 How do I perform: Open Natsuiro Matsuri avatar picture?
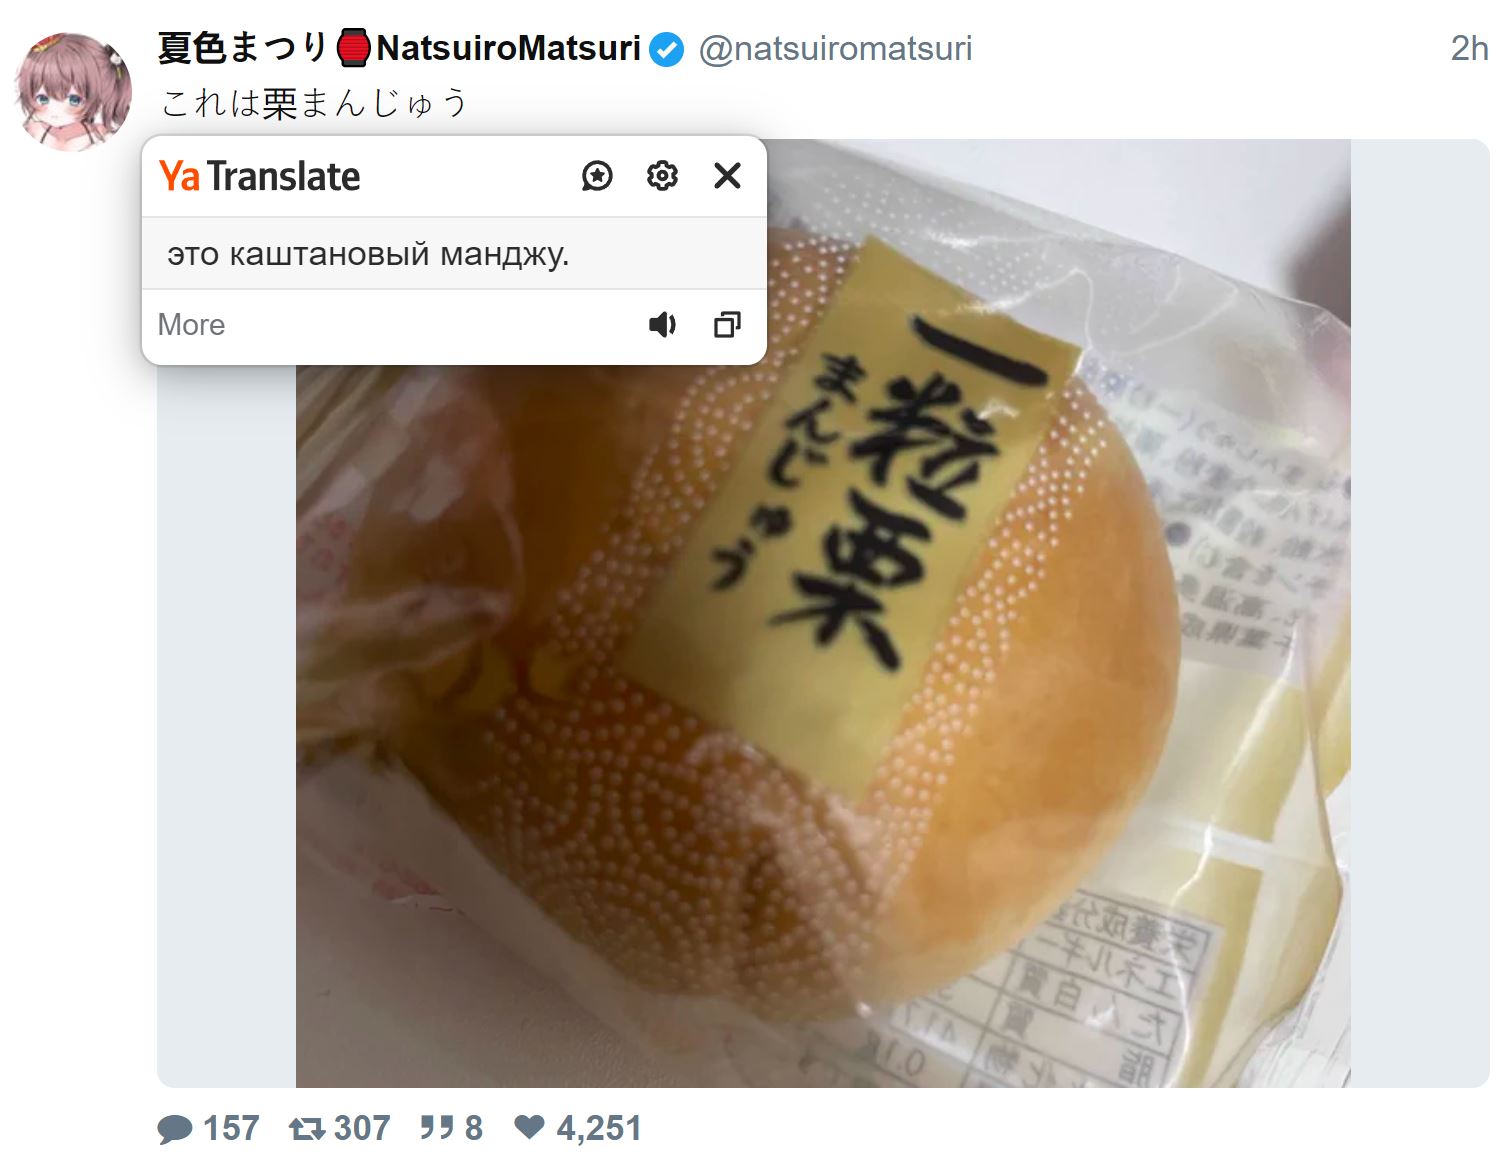click(x=73, y=92)
